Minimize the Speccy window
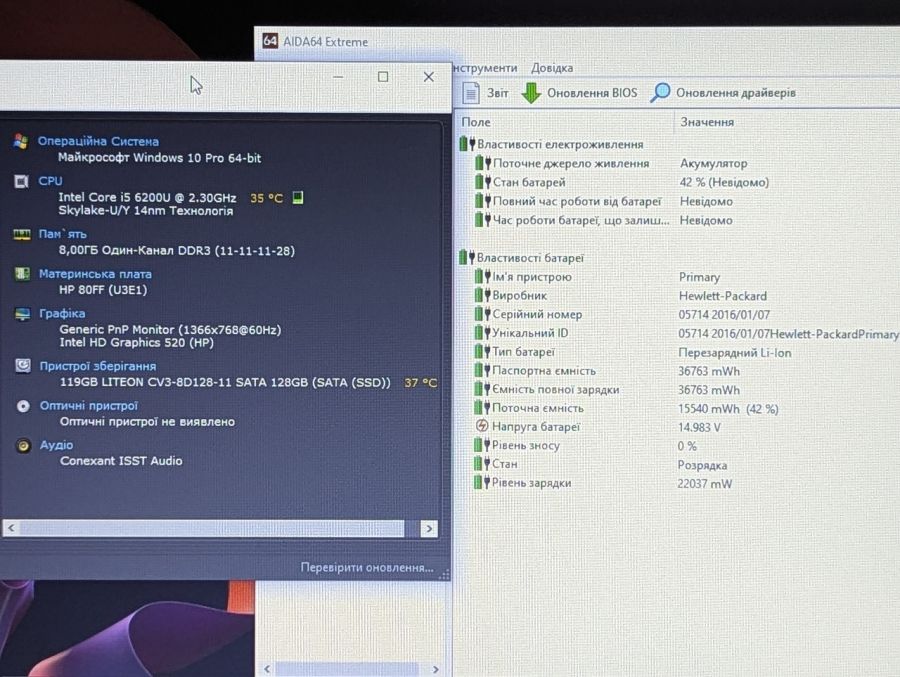Image resolution: width=900 pixels, height=677 pixels. 338,77
